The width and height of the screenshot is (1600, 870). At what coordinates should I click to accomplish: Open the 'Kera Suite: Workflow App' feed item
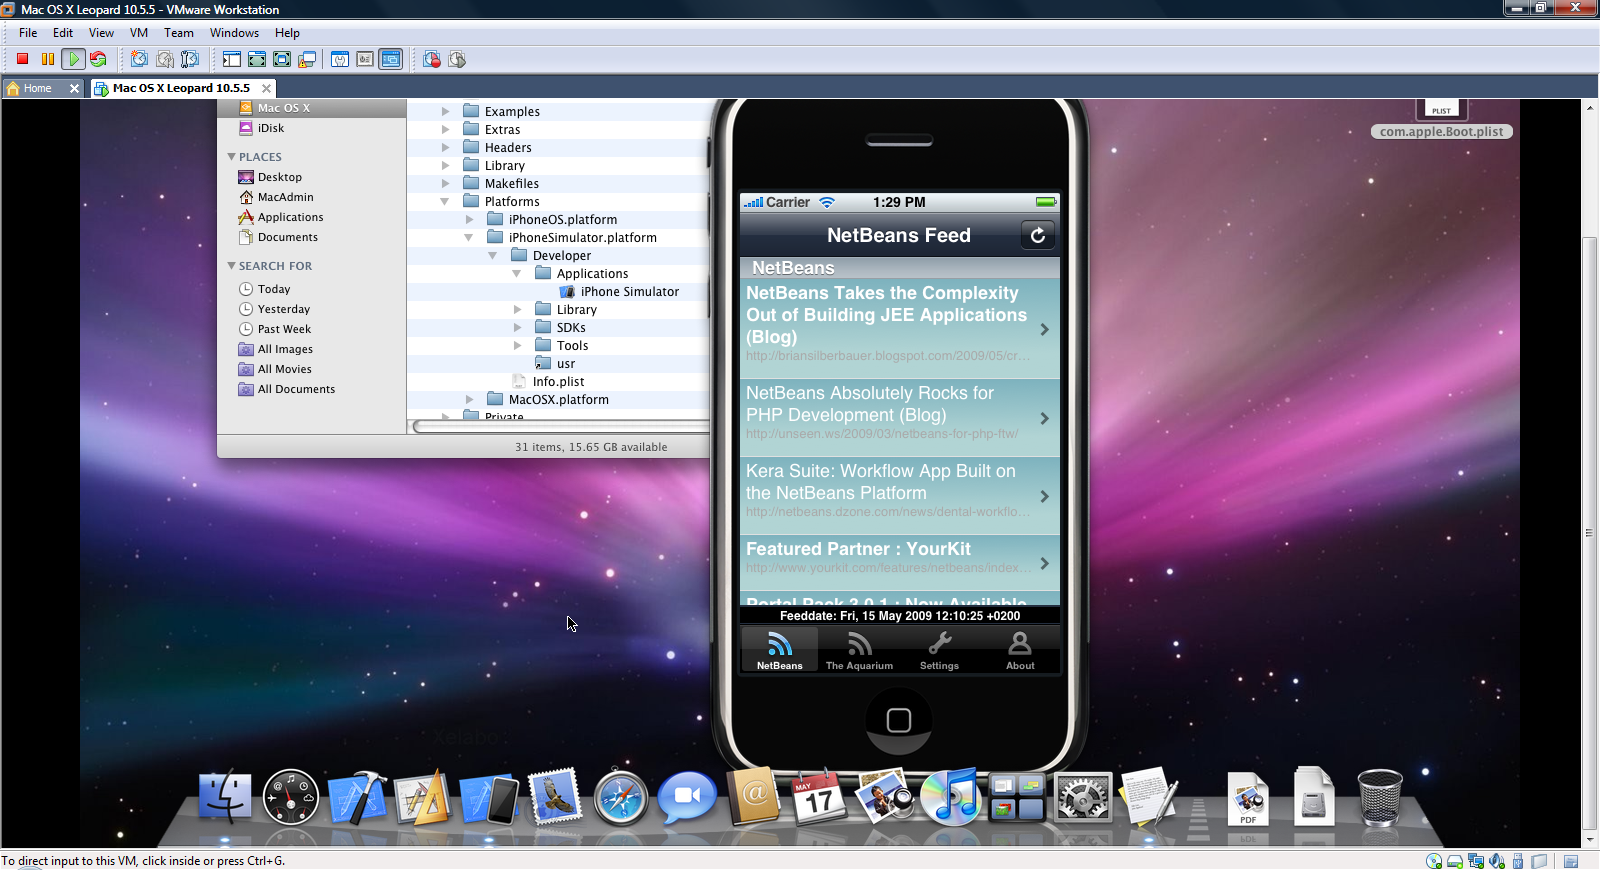[899, 496]
